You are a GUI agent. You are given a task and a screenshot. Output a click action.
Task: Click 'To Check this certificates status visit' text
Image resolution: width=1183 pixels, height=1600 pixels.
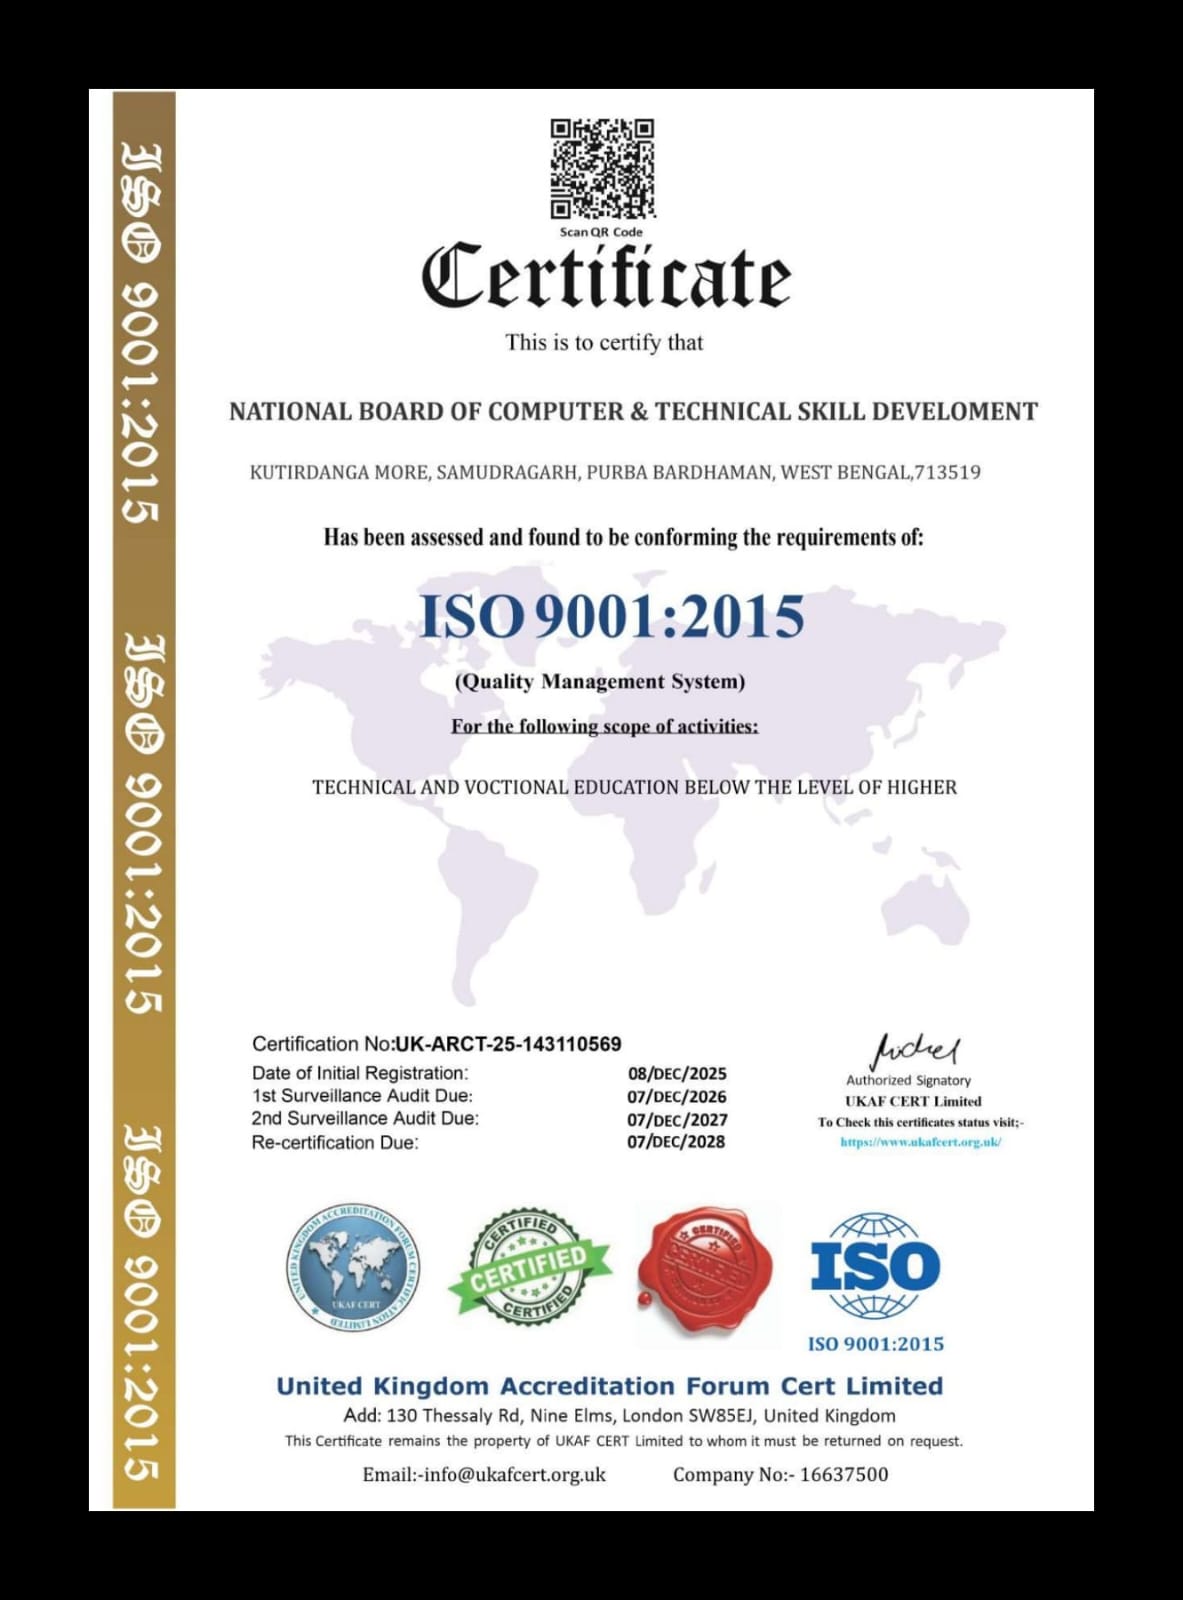pos(920,1123)
